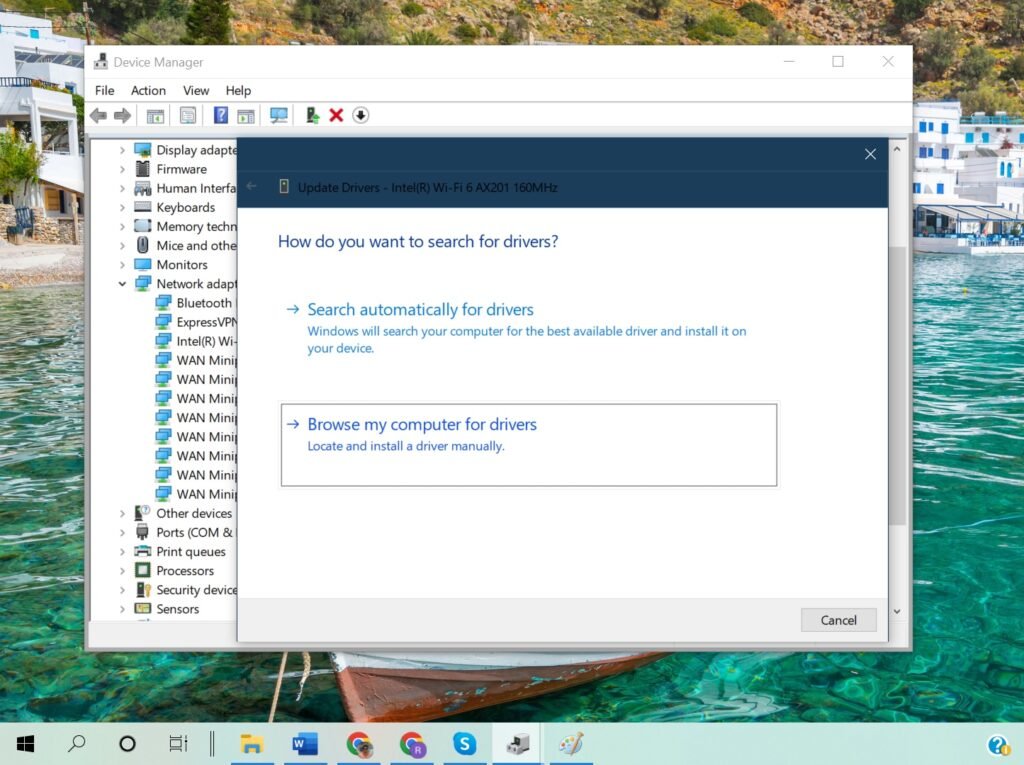Screen dimensions: 1024x765
Task: Open Skype from the taskbar
Action: pyautogui.click(x=464, y=743)
